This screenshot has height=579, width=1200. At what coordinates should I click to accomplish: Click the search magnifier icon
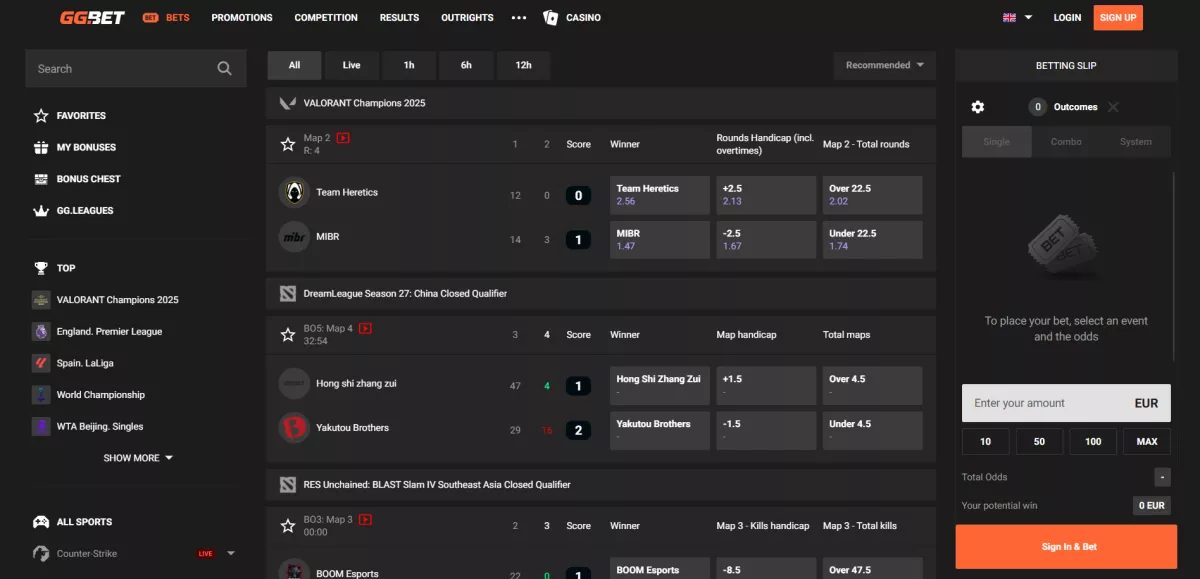click(x=224, y=69)
